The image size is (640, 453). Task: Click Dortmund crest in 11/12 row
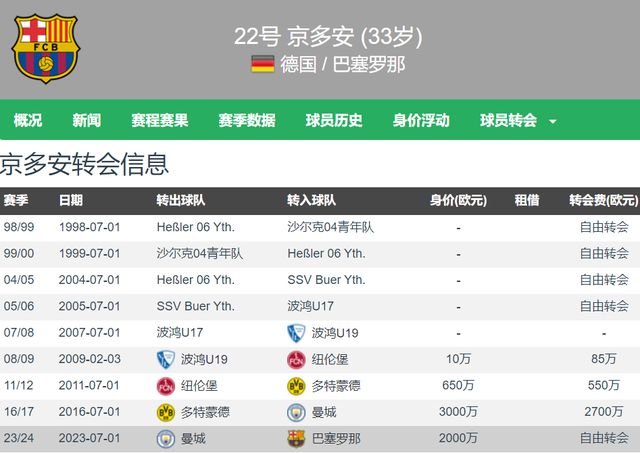pos(296,386)
